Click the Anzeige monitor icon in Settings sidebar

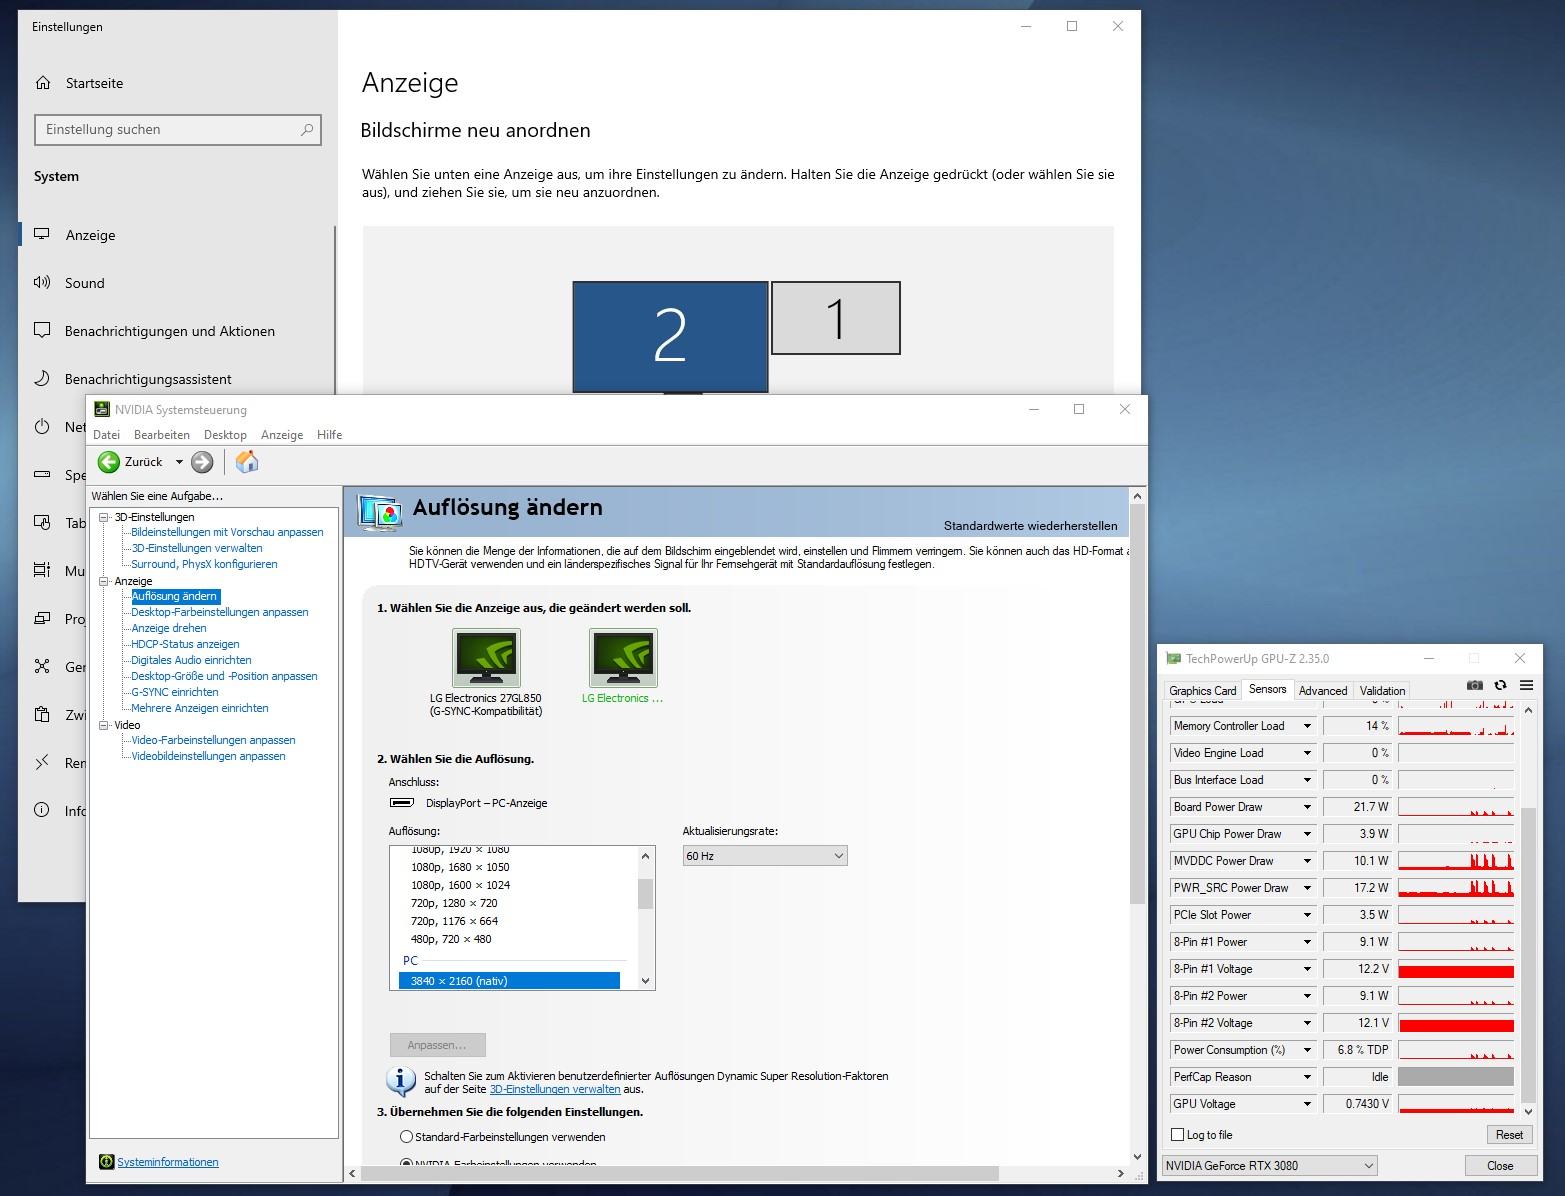tap(42, 234)
